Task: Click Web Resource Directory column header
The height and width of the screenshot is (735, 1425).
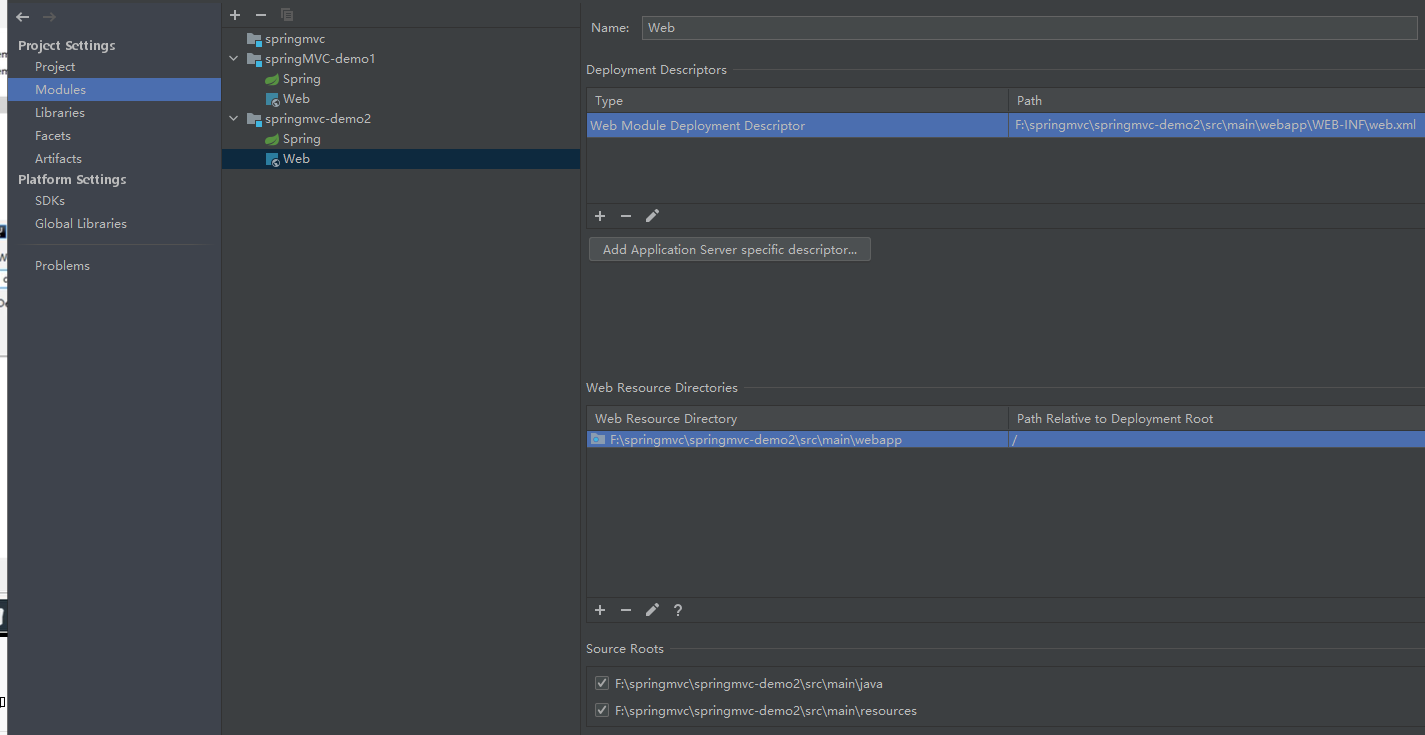Action: 798,419
